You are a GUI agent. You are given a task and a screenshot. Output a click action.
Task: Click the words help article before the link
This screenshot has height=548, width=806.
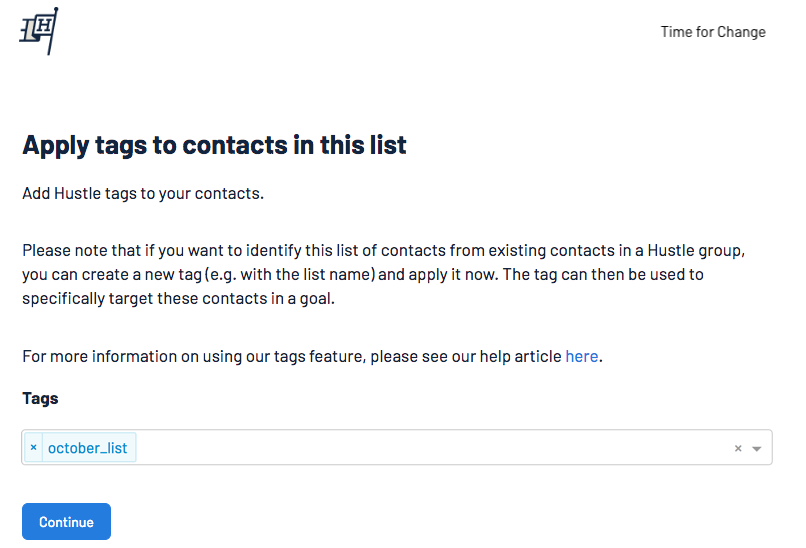(x=520, y=356)
